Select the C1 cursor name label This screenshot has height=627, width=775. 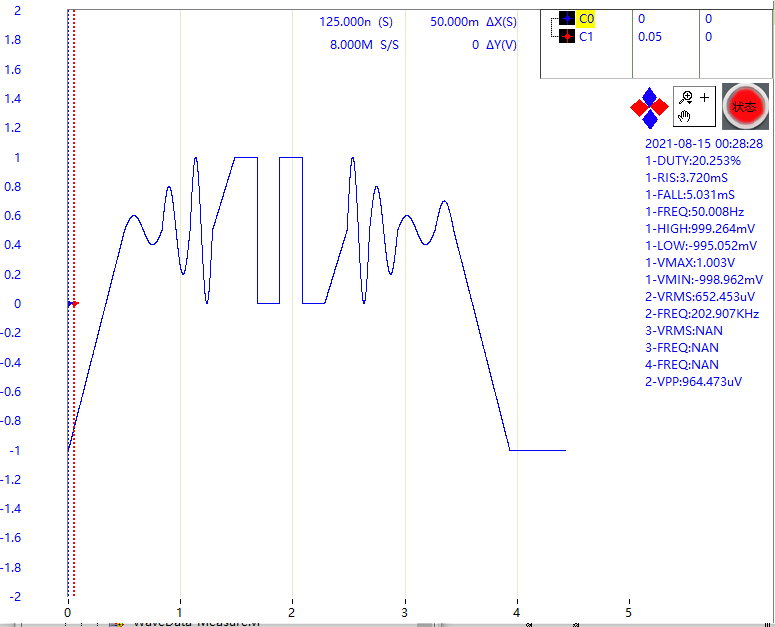[587, 37]
